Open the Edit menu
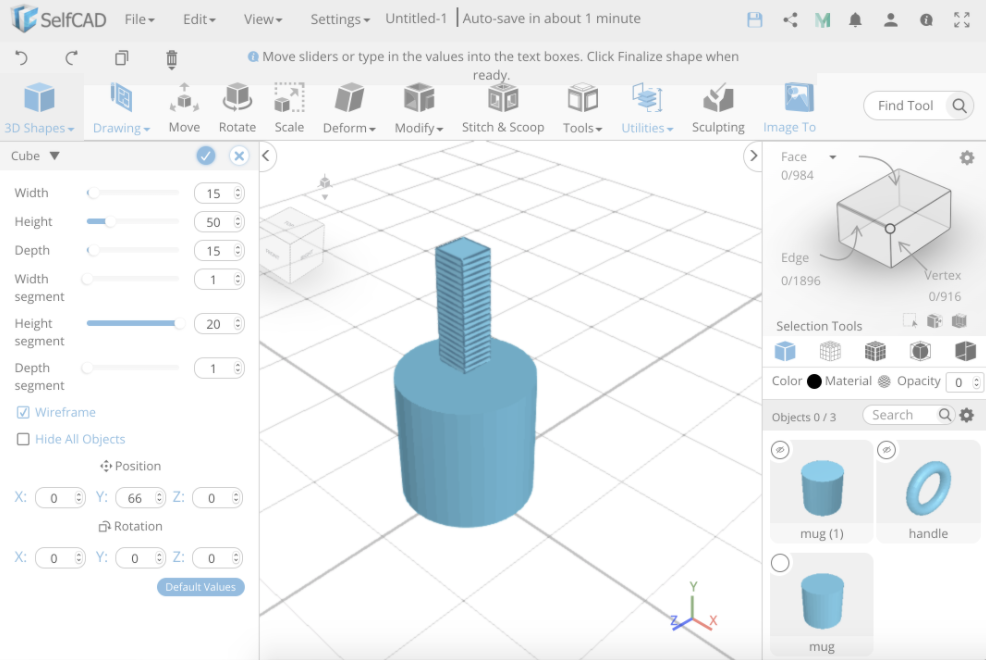This screenshot has width=986, height=660. 198,18
